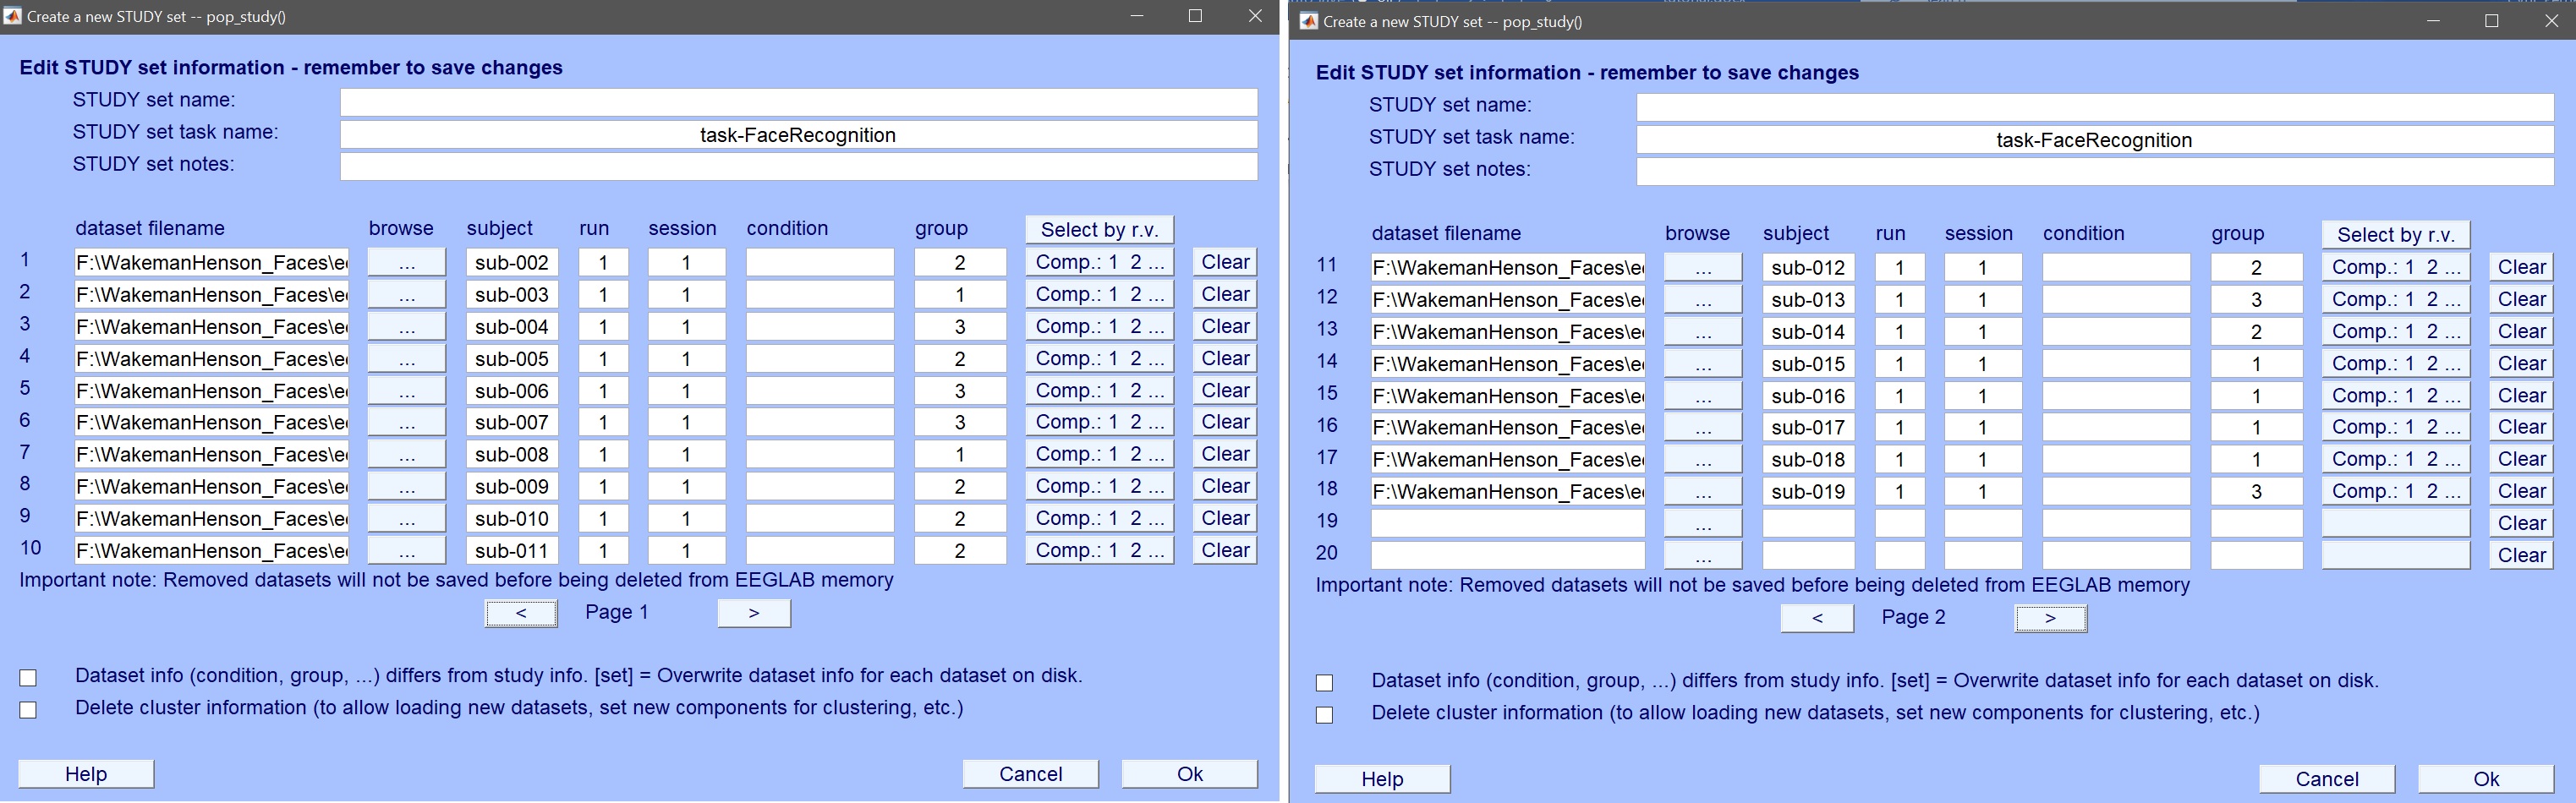
Task: Maximize the Page 1 pop_study window
Action: (x=1195, y=16)
